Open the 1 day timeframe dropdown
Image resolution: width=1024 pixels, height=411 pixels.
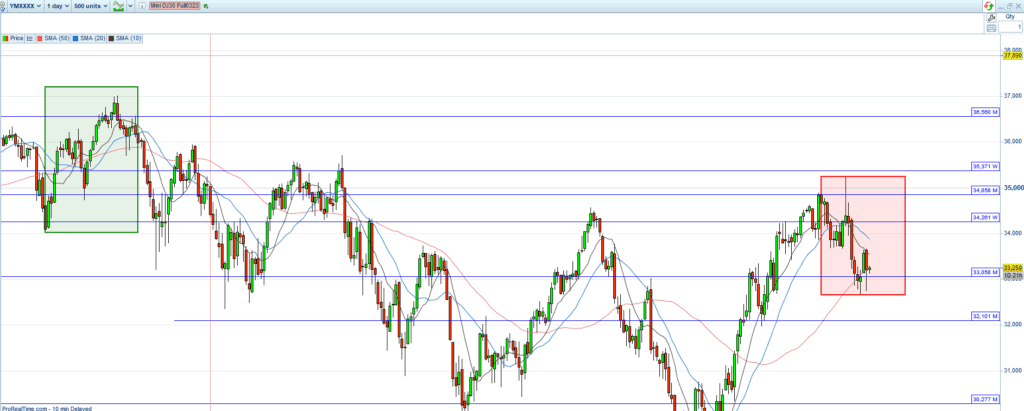coord(58,6)
